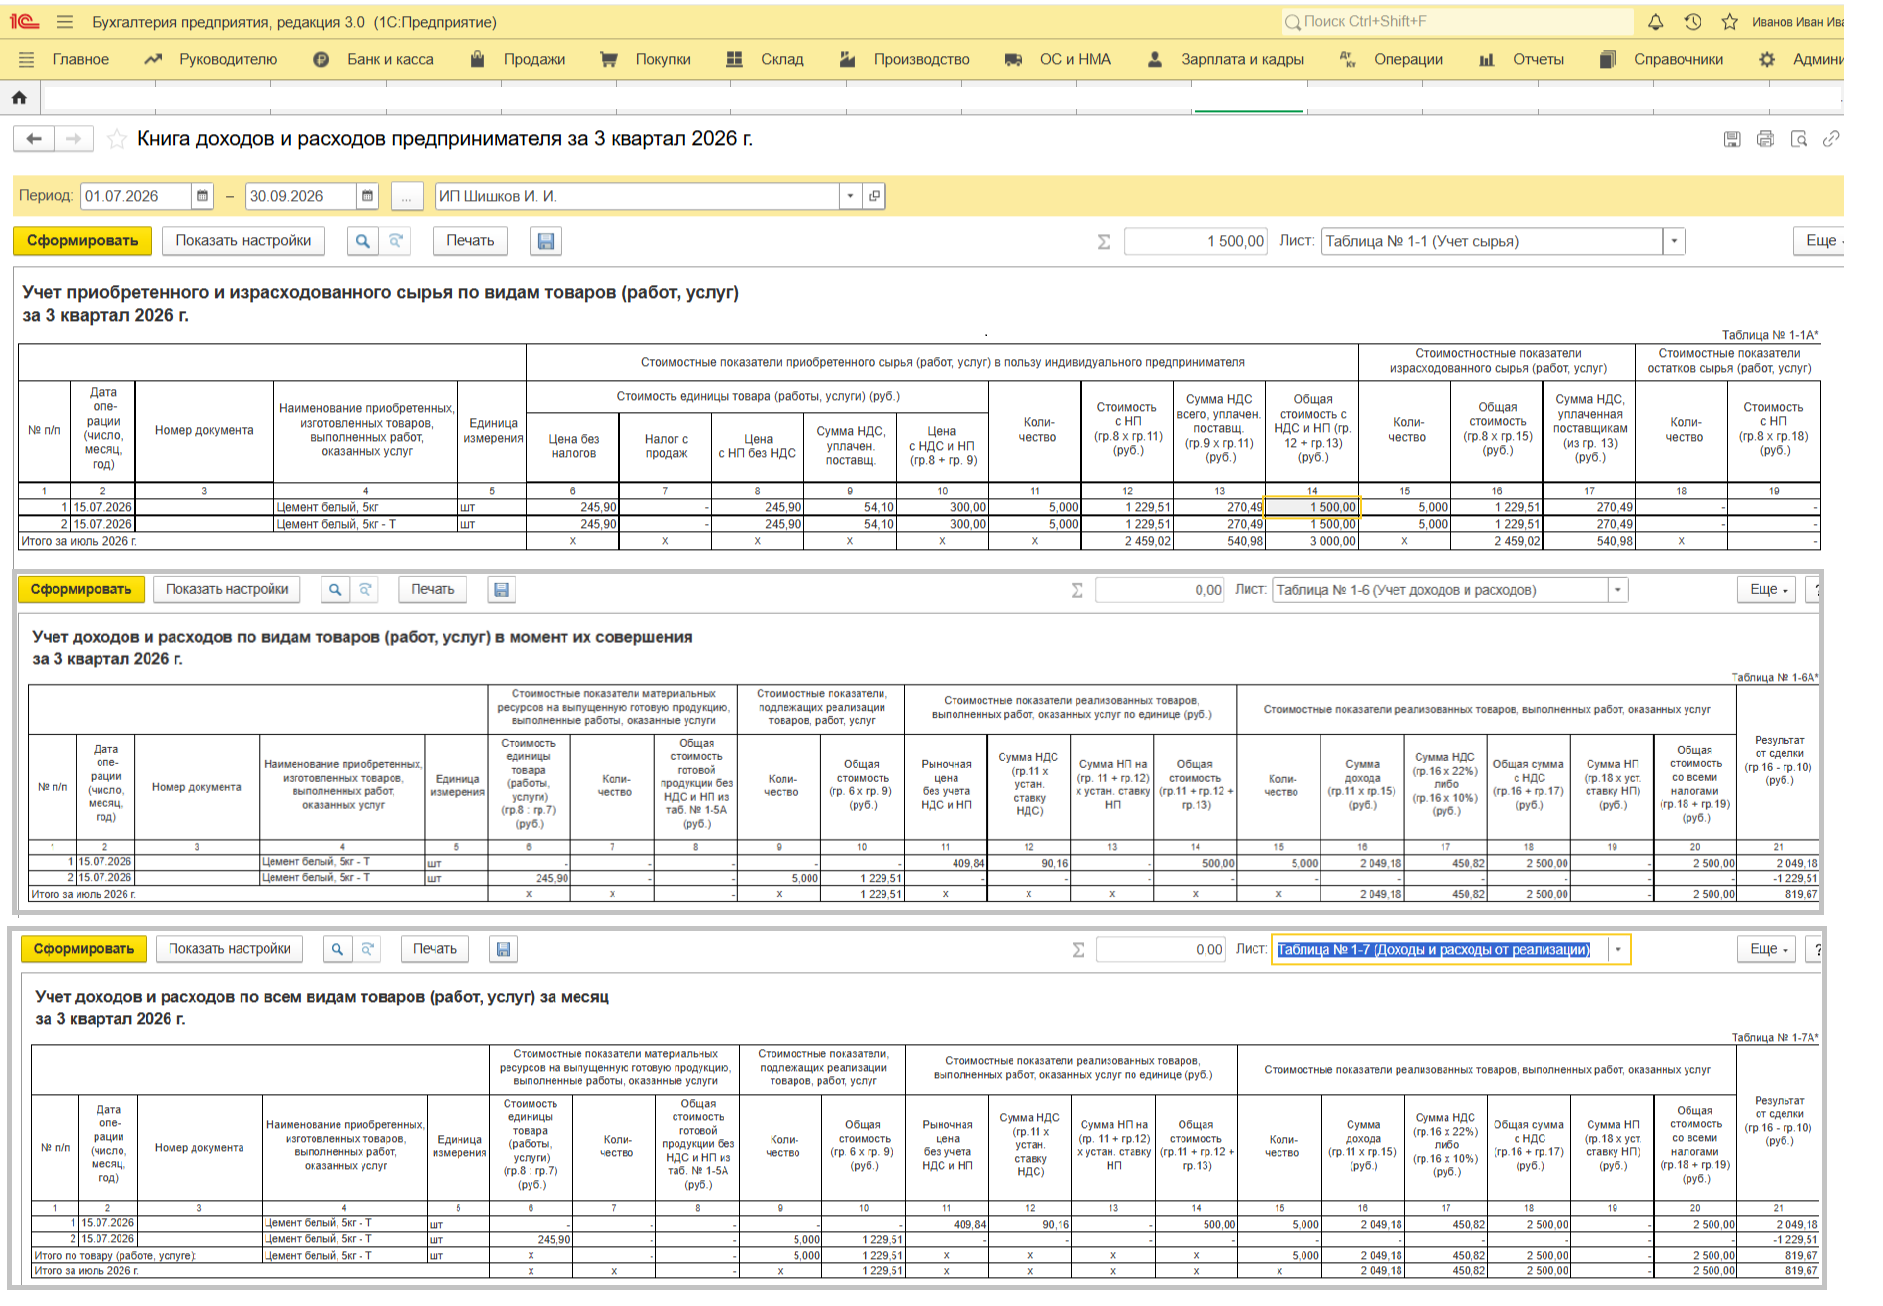Go to the home page icon

[19, 97]
